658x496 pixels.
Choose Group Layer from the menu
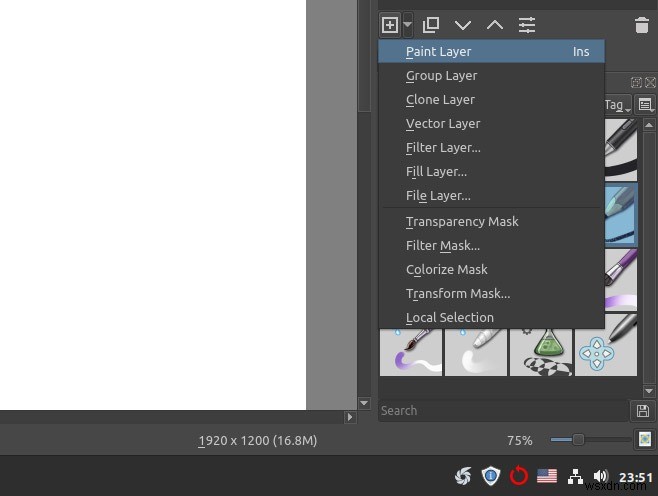pyautogui.click(x=491, y=76)
